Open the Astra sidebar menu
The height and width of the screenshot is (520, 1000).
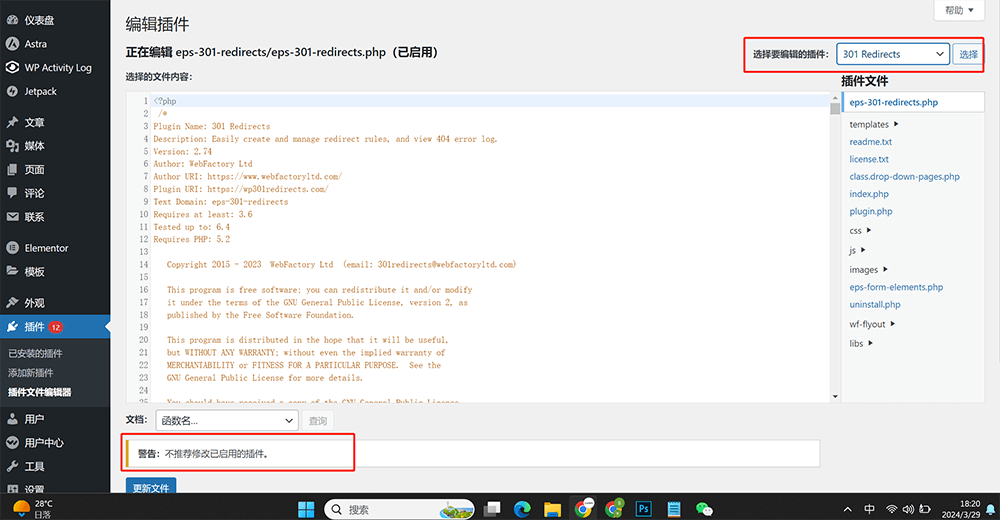[x=35, y=44]
